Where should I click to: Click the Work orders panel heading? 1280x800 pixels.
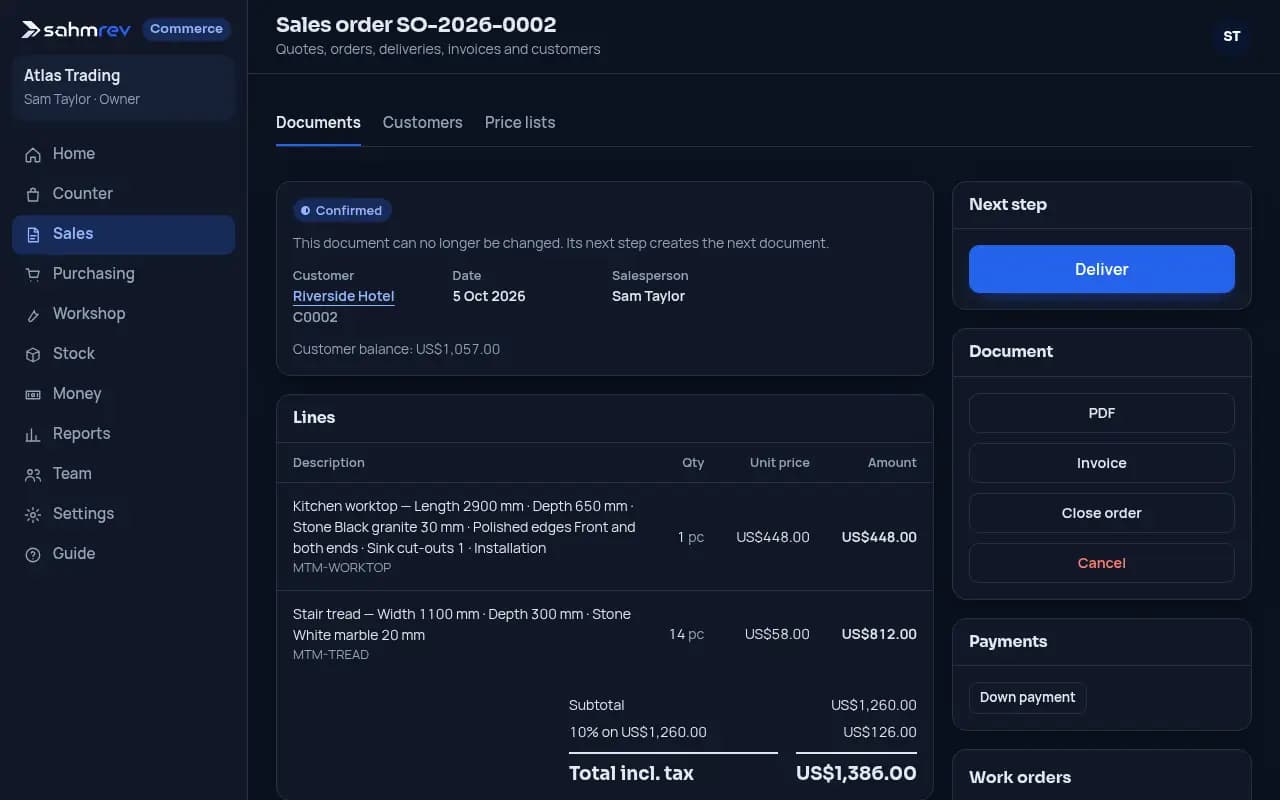coord(1020,777)
